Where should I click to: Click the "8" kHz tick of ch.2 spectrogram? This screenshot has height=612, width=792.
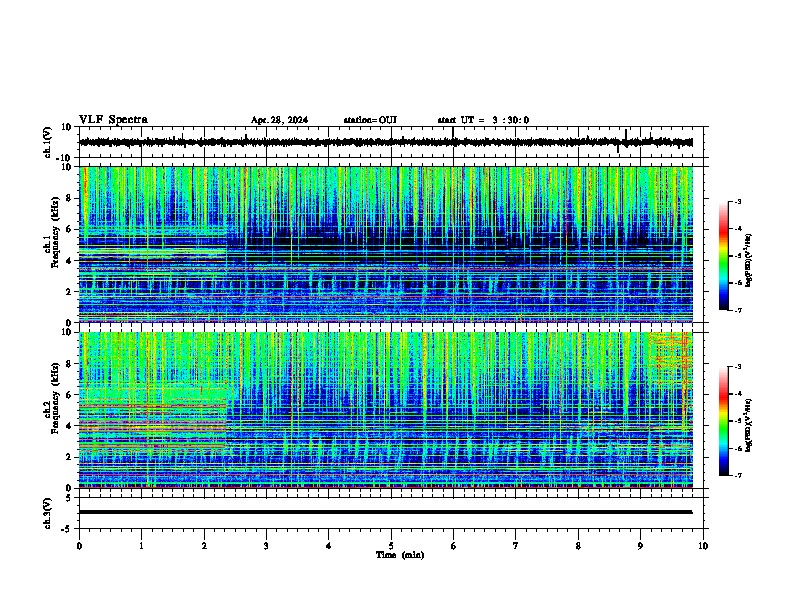point(69,364)
